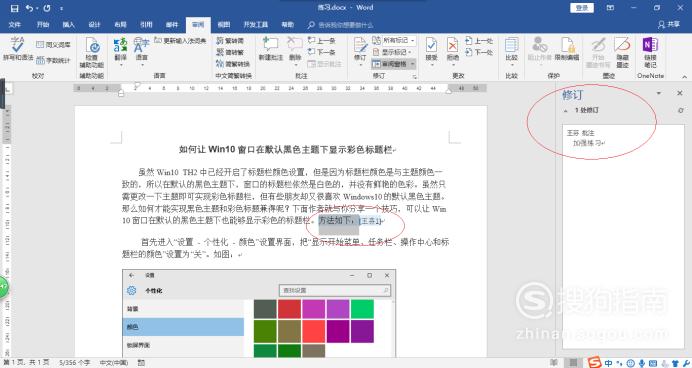Viewport: 692px width, 368px height.
Task: Go to Previous change (上一处)
Action: [x=479, y=41]
